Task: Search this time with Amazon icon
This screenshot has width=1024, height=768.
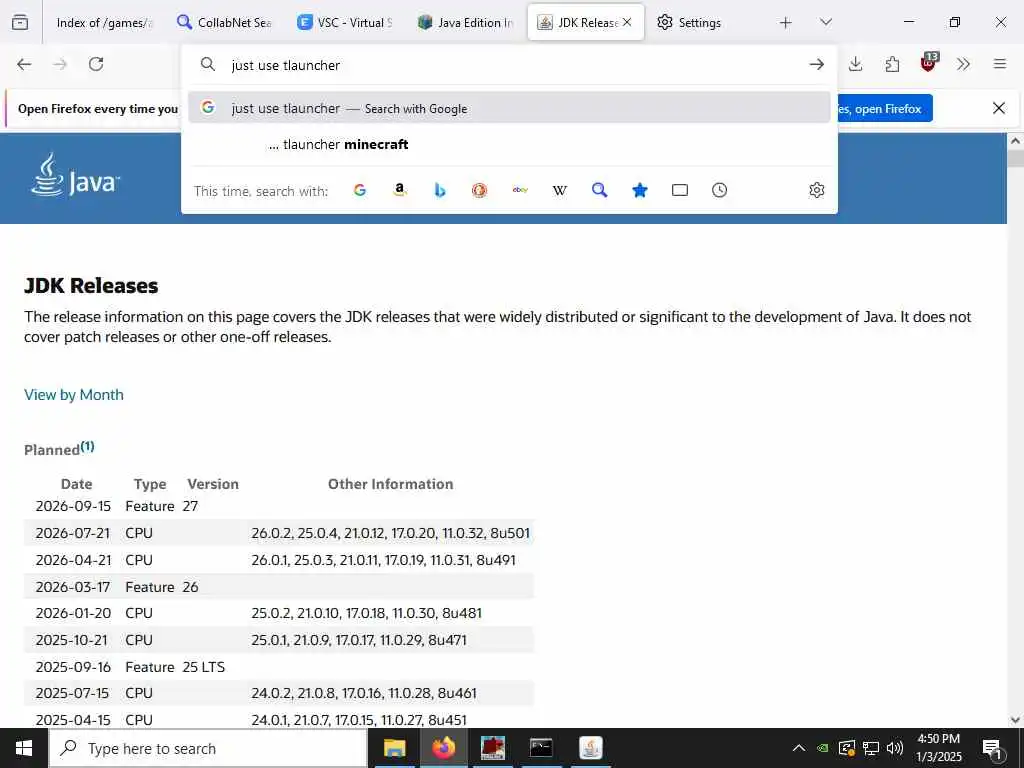Action: click(400, 190)
